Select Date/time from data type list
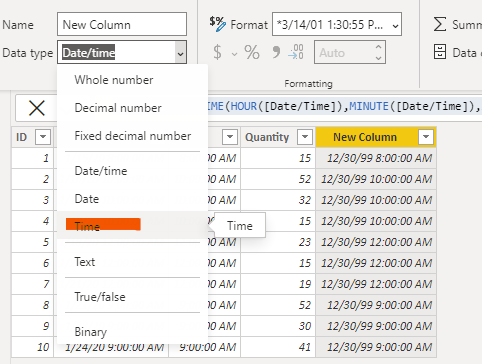This screenshot has width=482, height=364. click(x=132, y=171)
